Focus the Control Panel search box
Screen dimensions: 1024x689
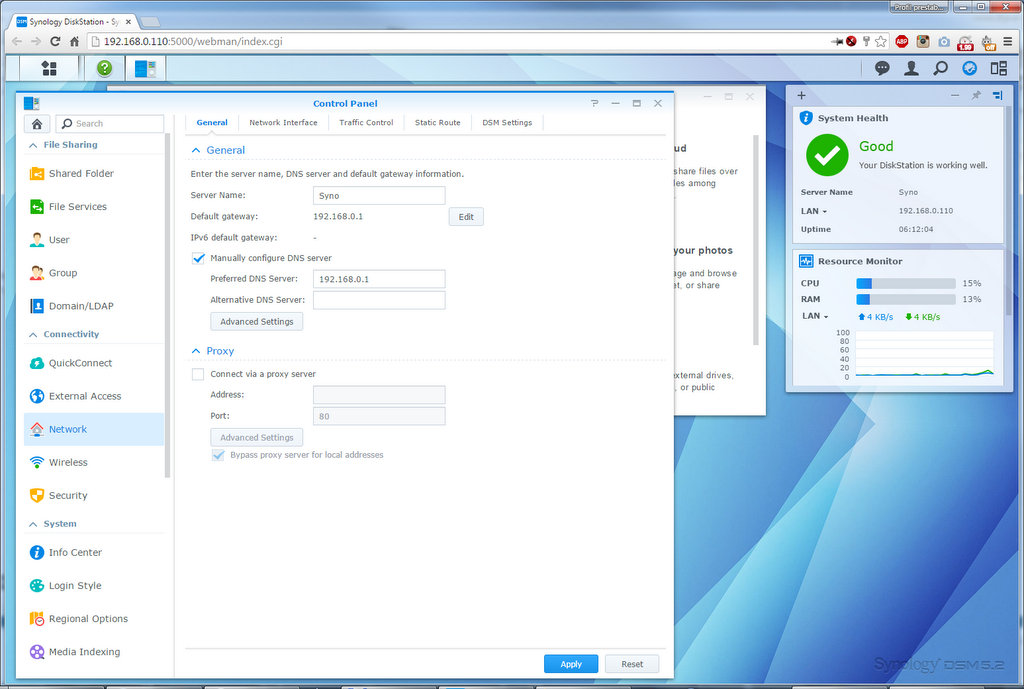pos(110,123)
